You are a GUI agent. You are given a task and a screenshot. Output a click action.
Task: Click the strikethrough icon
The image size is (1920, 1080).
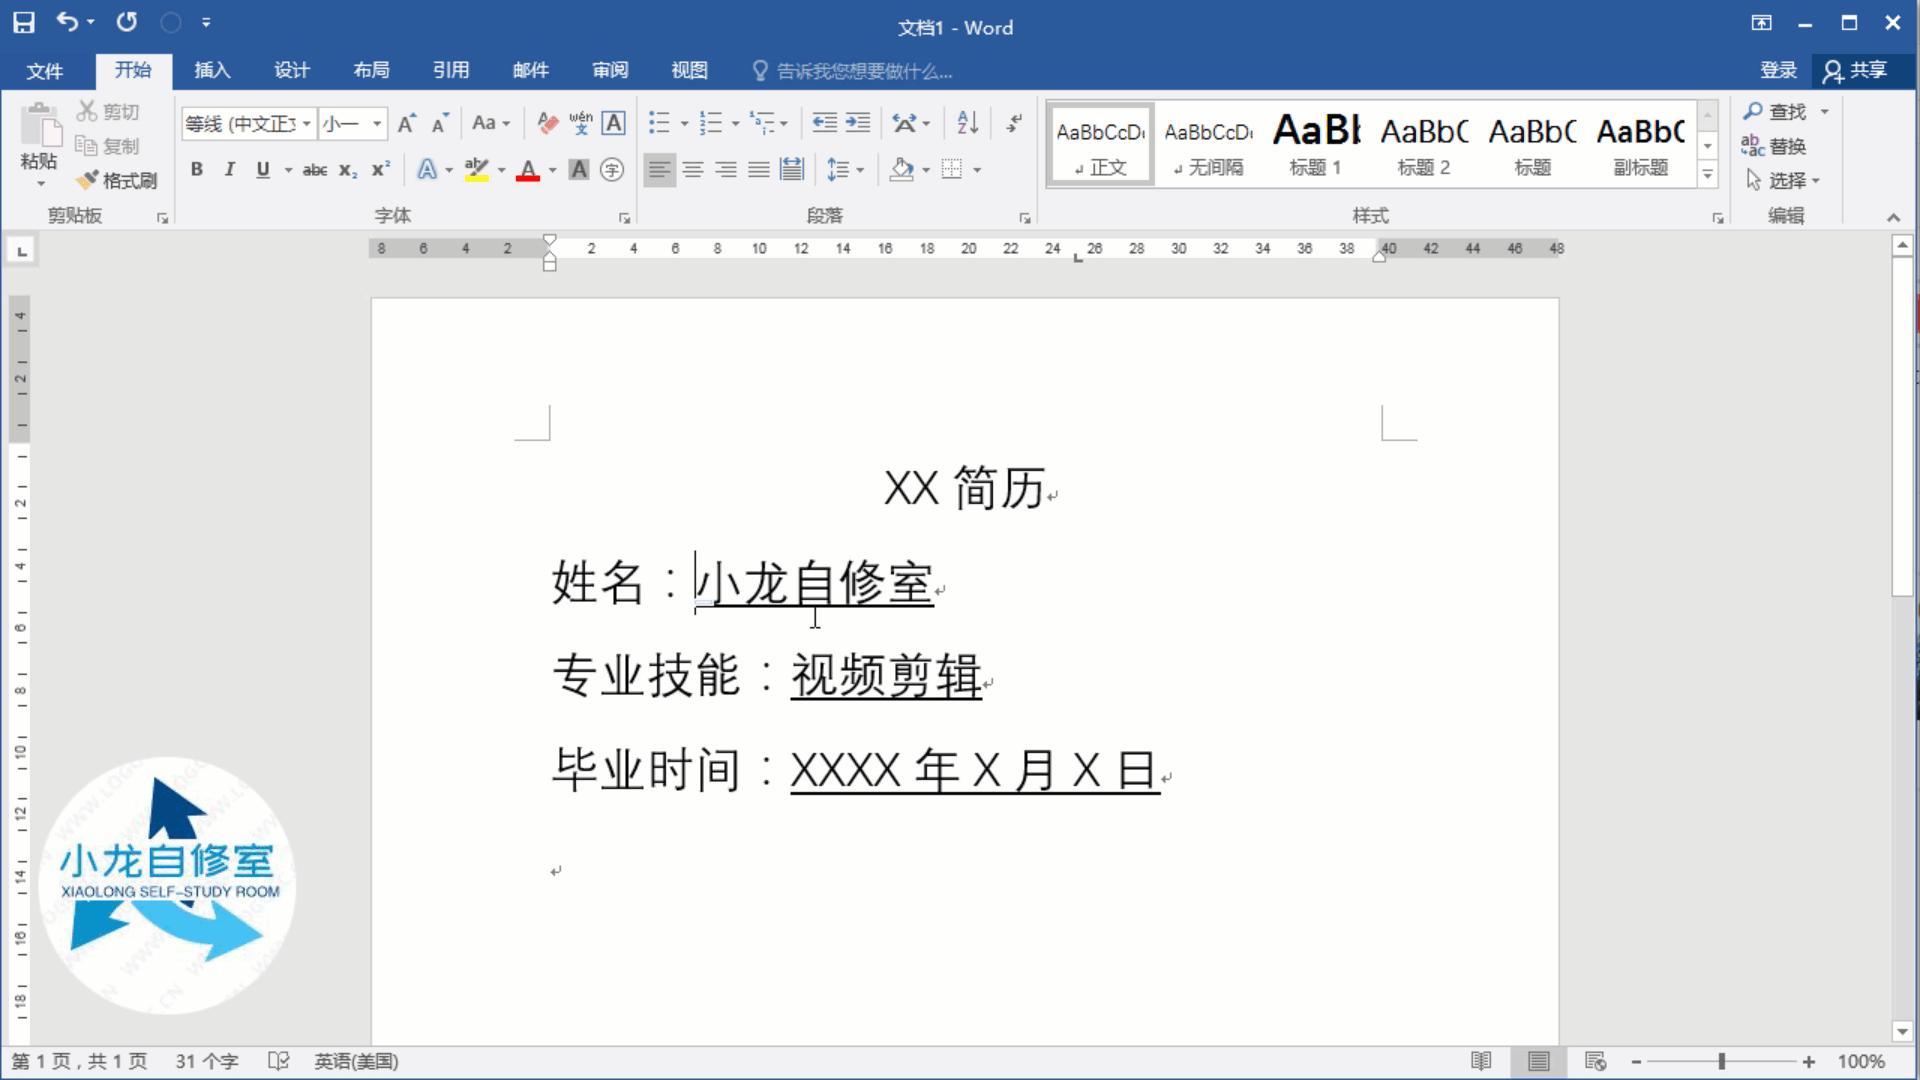coord(314,170)
